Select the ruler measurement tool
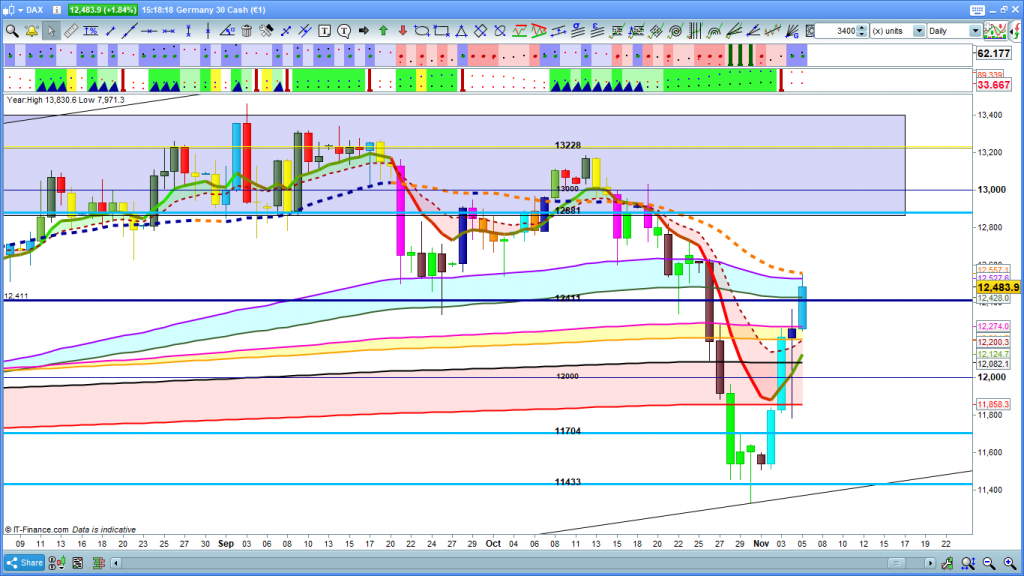Image resolution: width=1024 pixels, height=576 pixels. (x=70, y=31)
